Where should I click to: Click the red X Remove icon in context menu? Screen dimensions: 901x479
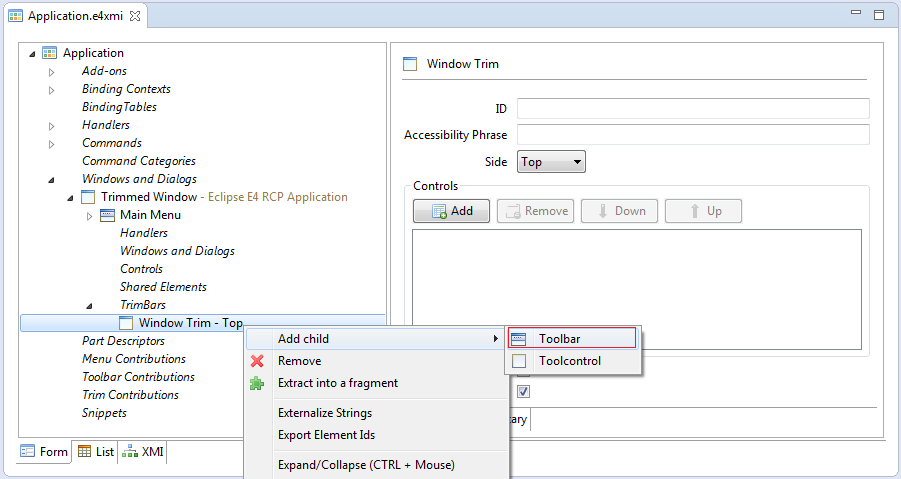(257, 361)
